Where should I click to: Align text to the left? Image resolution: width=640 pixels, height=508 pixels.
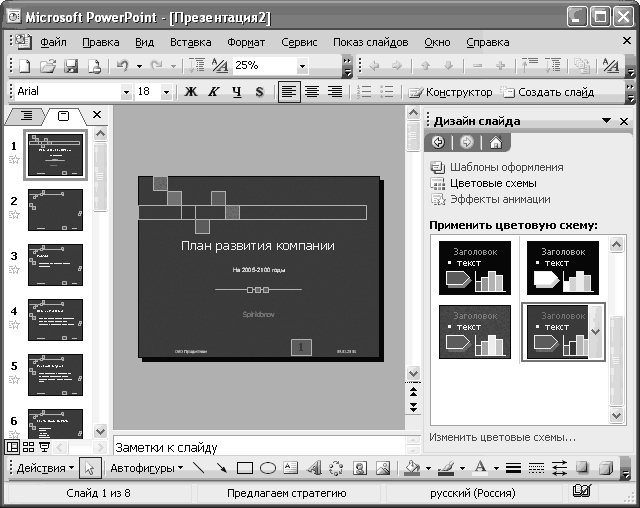point(289,91)
